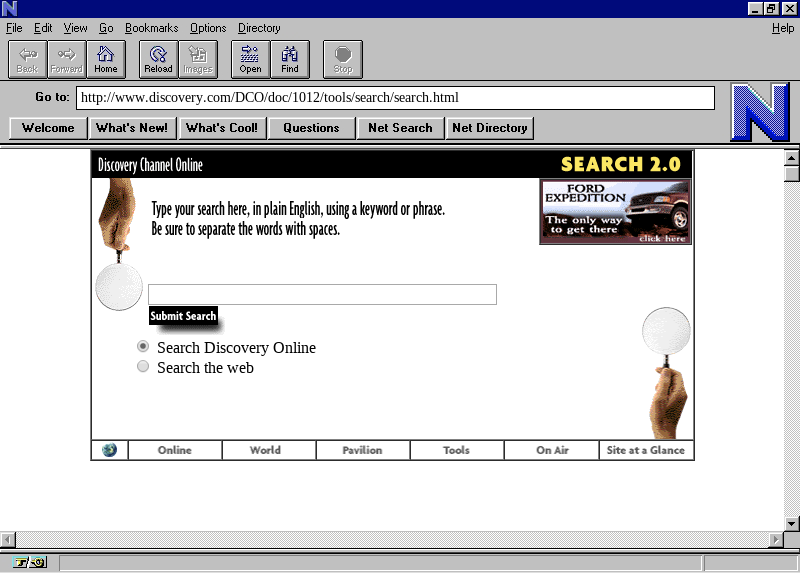The image size is (800, 573).
Task: Open the Bookmarks menu
Action: point(151,28)
